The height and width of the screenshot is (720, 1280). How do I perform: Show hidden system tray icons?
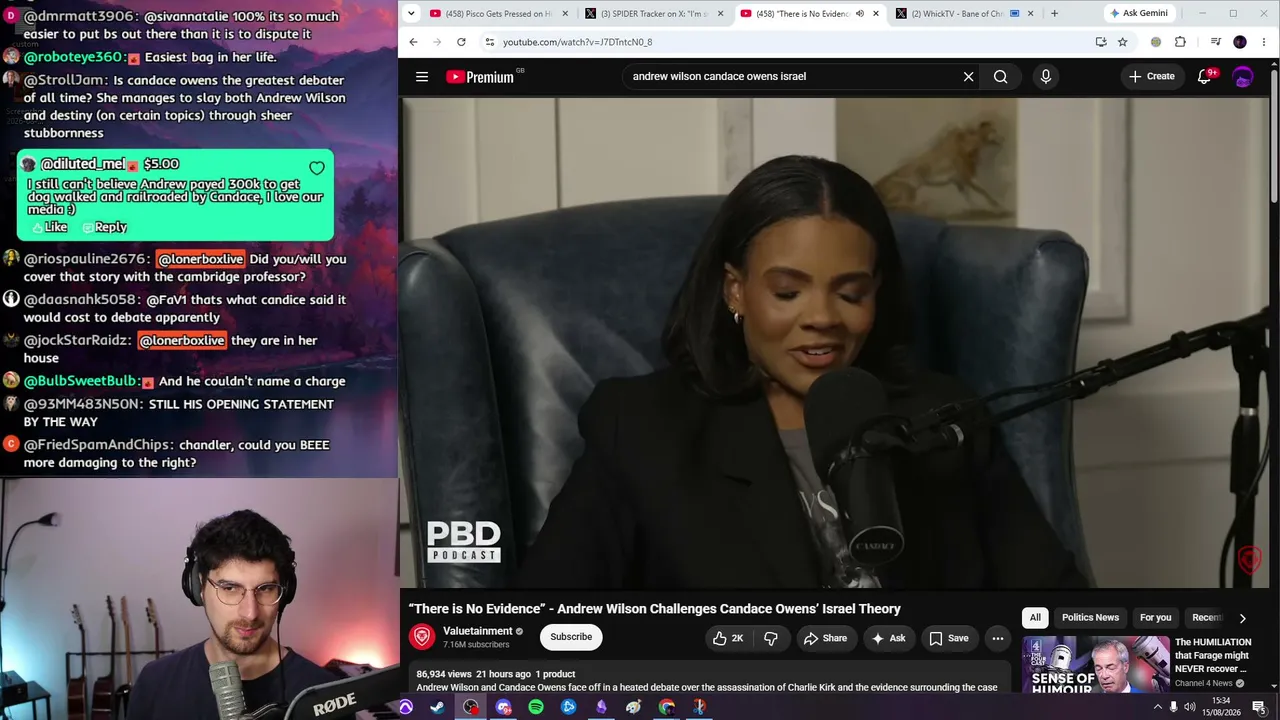click(1158, 707)
